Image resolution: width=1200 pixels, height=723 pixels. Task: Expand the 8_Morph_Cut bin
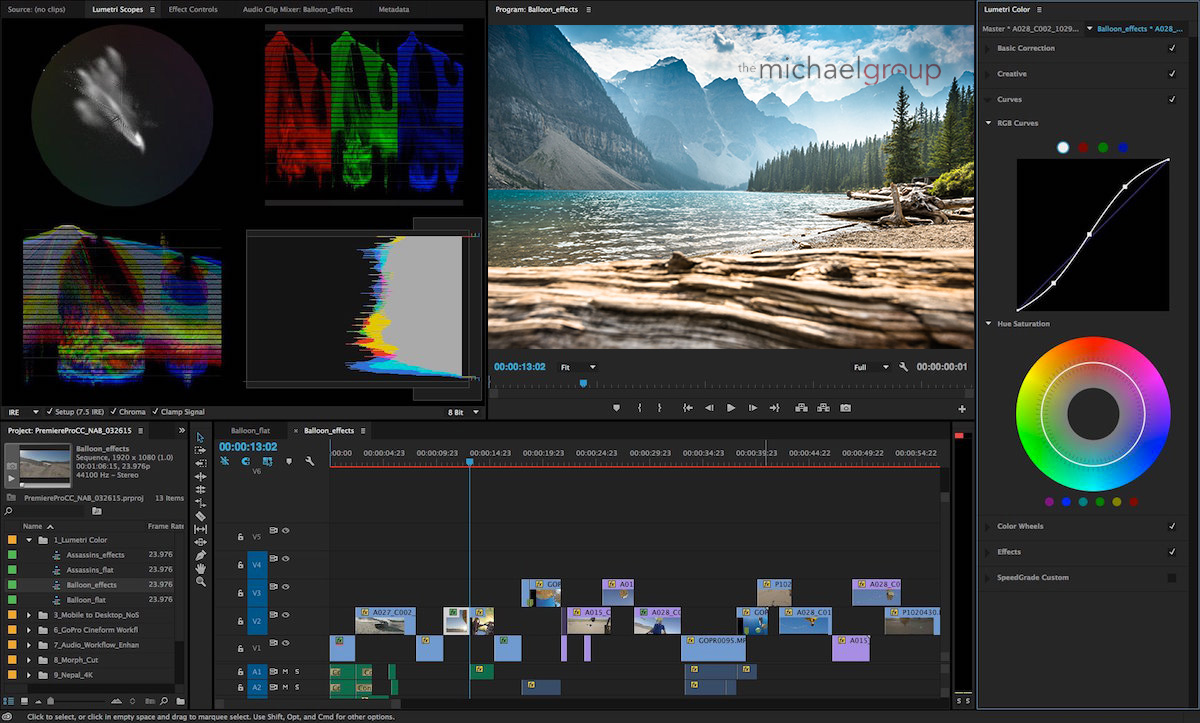(x=29, y=660)
